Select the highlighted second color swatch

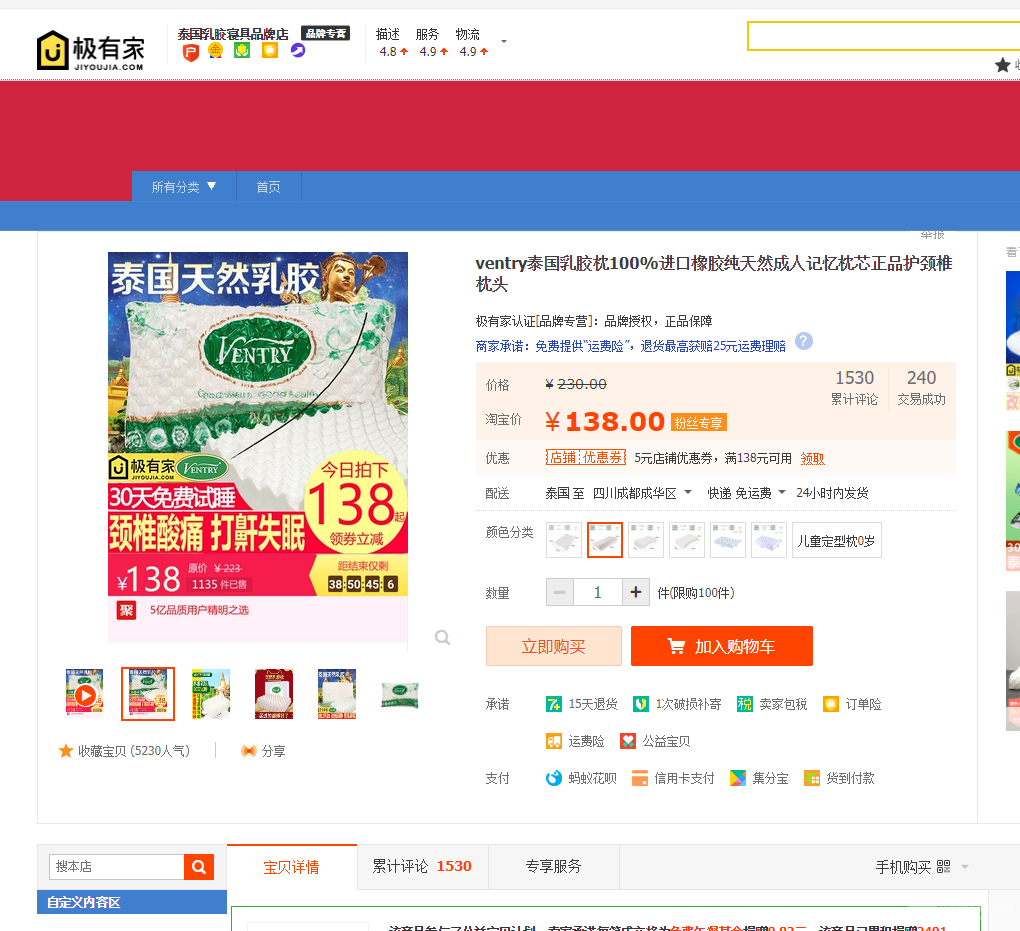pyautogui.click(x=604, y=540)
